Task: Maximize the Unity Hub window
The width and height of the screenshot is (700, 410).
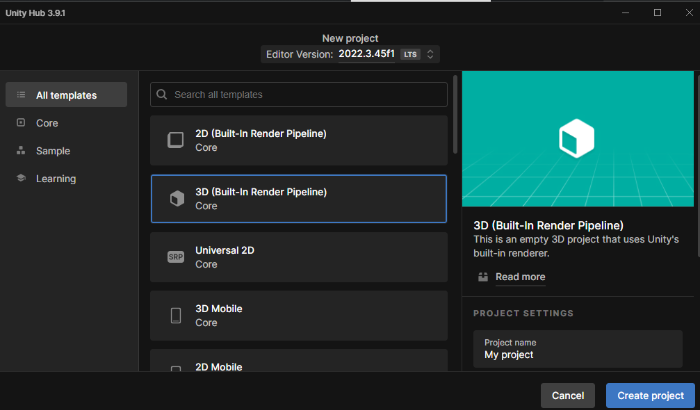Action: coord(657,13)
